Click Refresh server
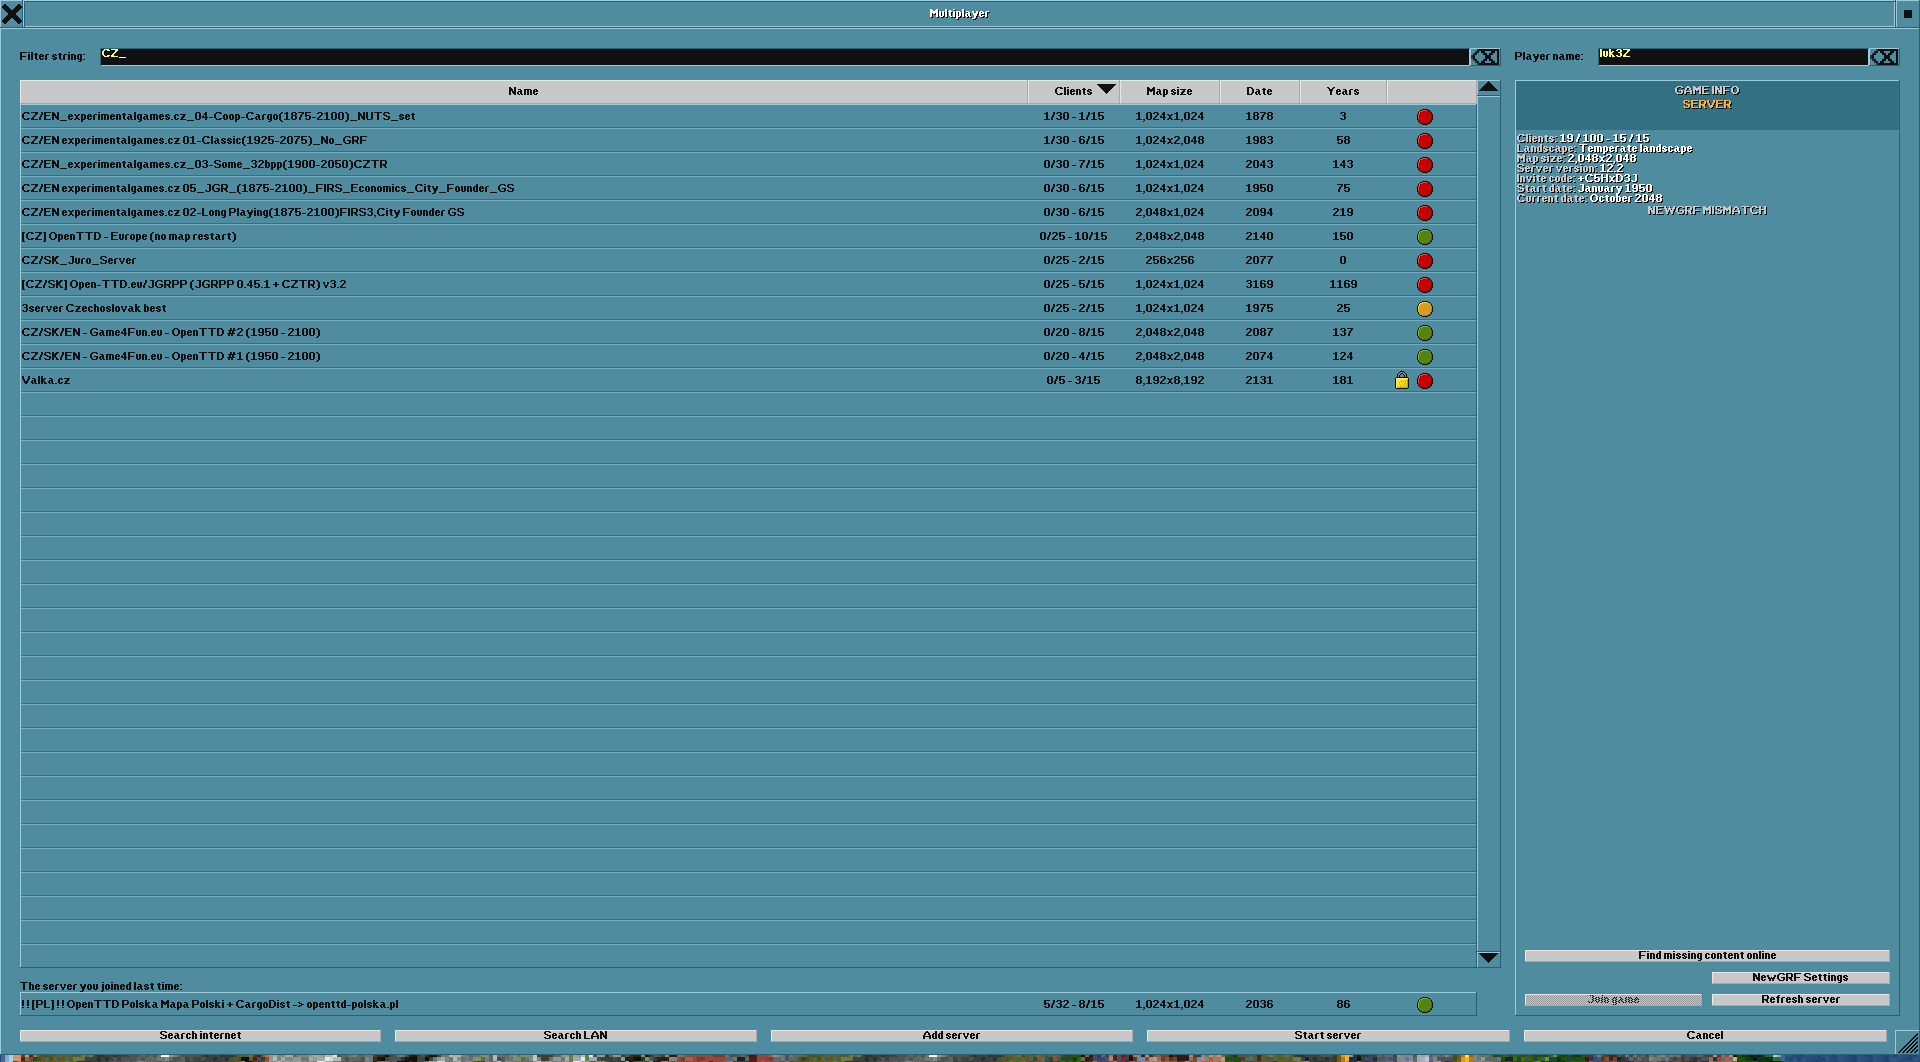Image resolution: width=1920 pixels, height=1062 pixels. pyautogui.click(x=1798, y=999)
